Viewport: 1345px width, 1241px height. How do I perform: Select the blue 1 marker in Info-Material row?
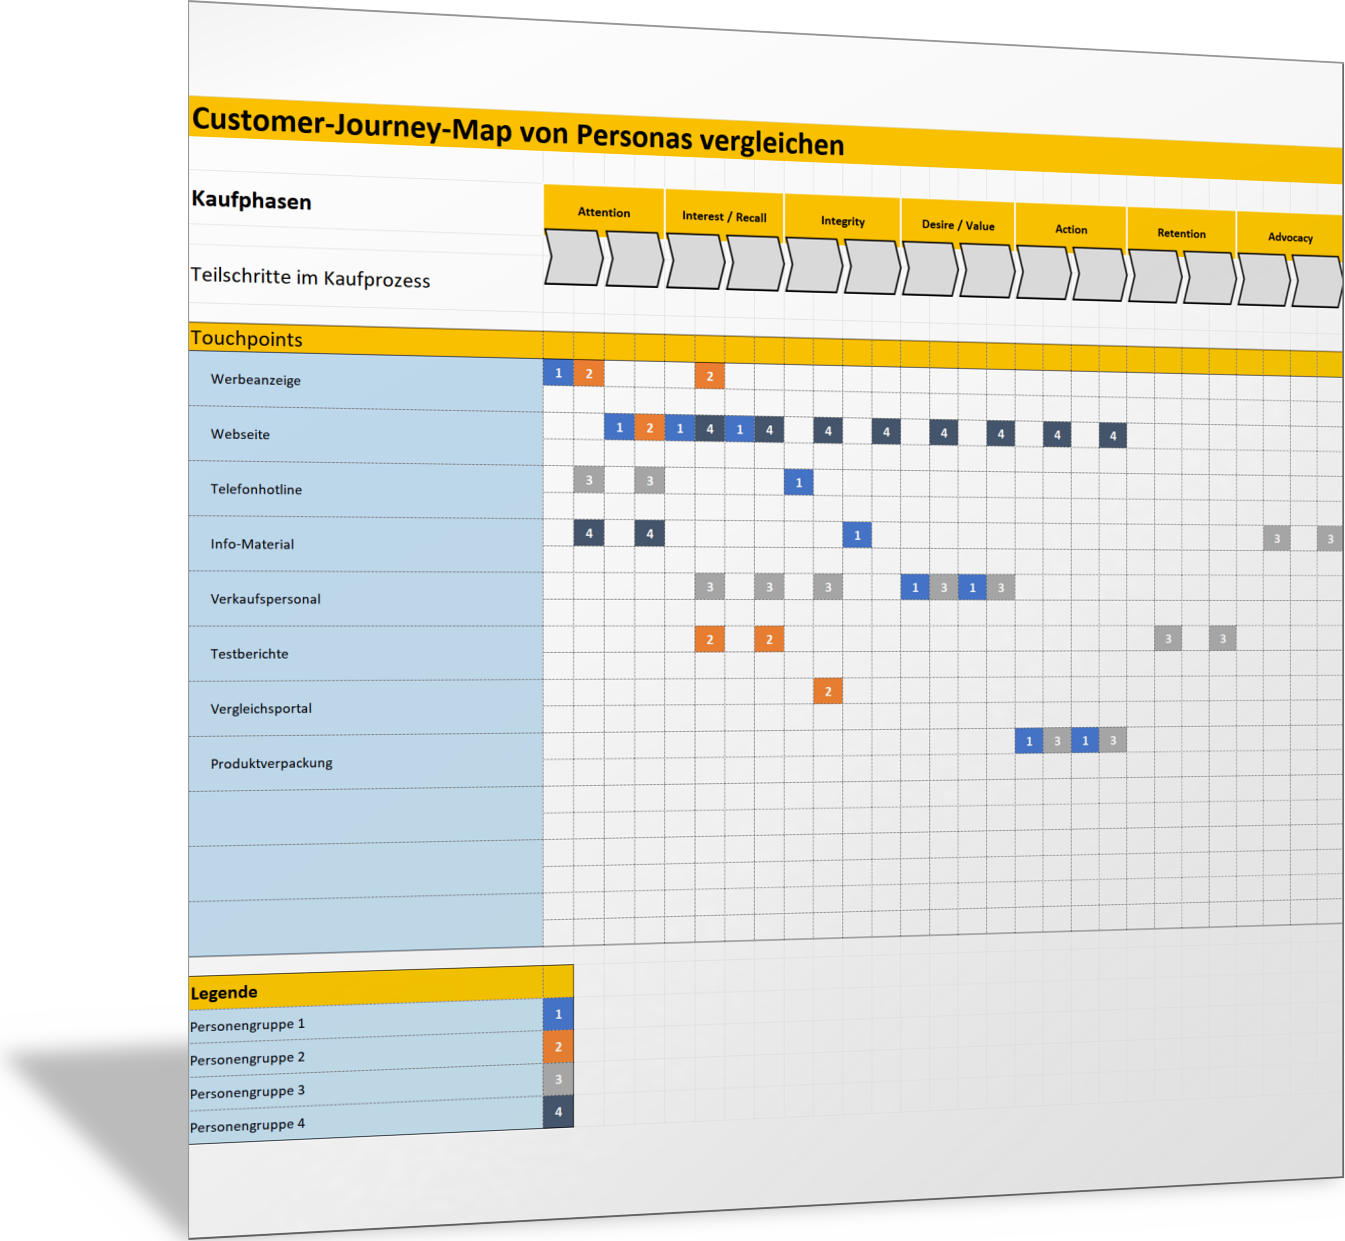[857, 535]
